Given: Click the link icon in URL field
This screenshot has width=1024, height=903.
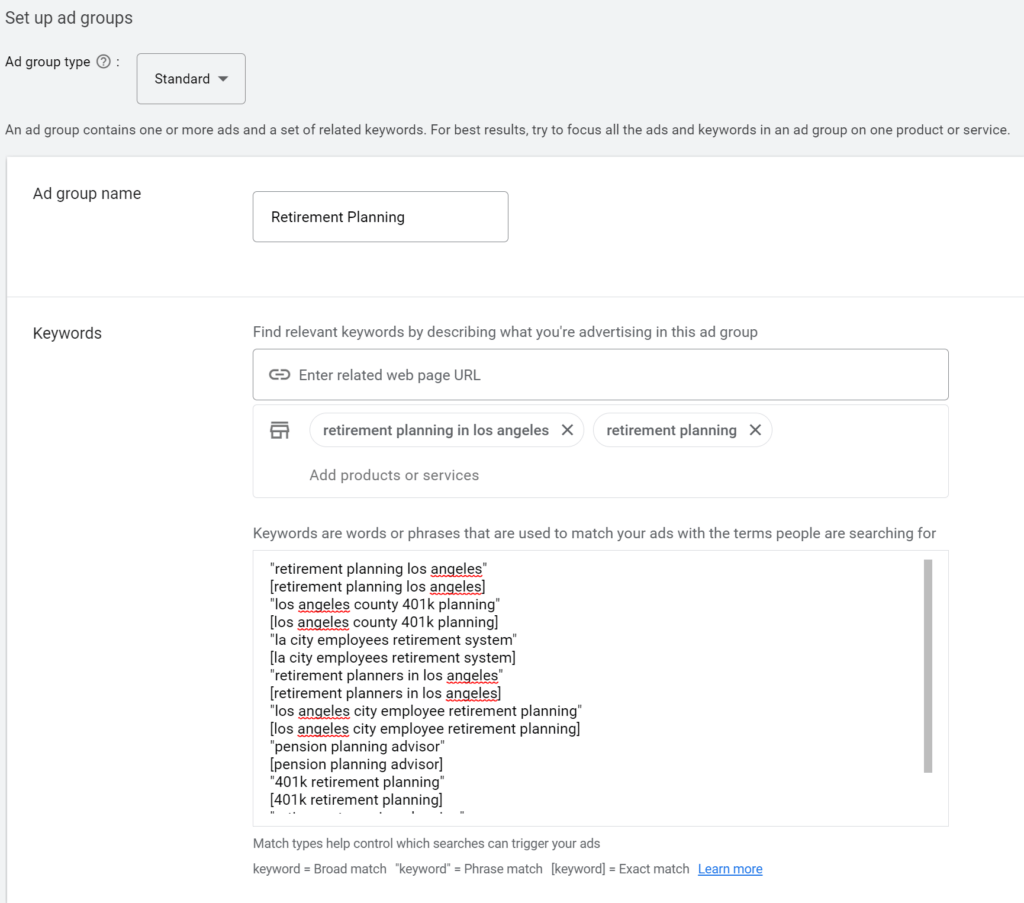Looking at the screenshot, I should pos(279,375).
